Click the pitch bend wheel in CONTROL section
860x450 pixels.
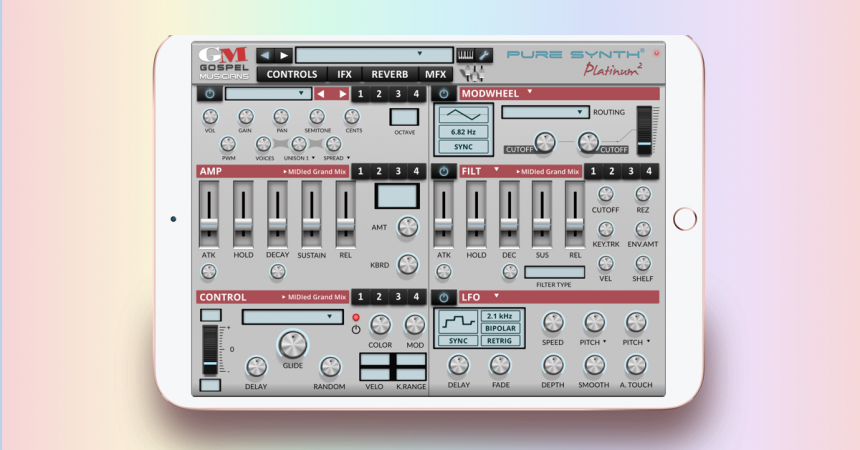(x=210, y=350)
